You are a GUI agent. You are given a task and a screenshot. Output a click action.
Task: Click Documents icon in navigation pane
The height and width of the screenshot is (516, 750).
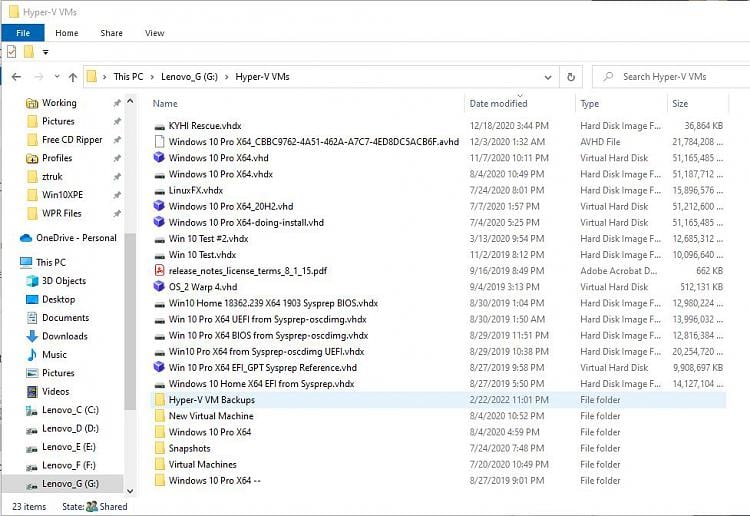click(x=32, y=318)
